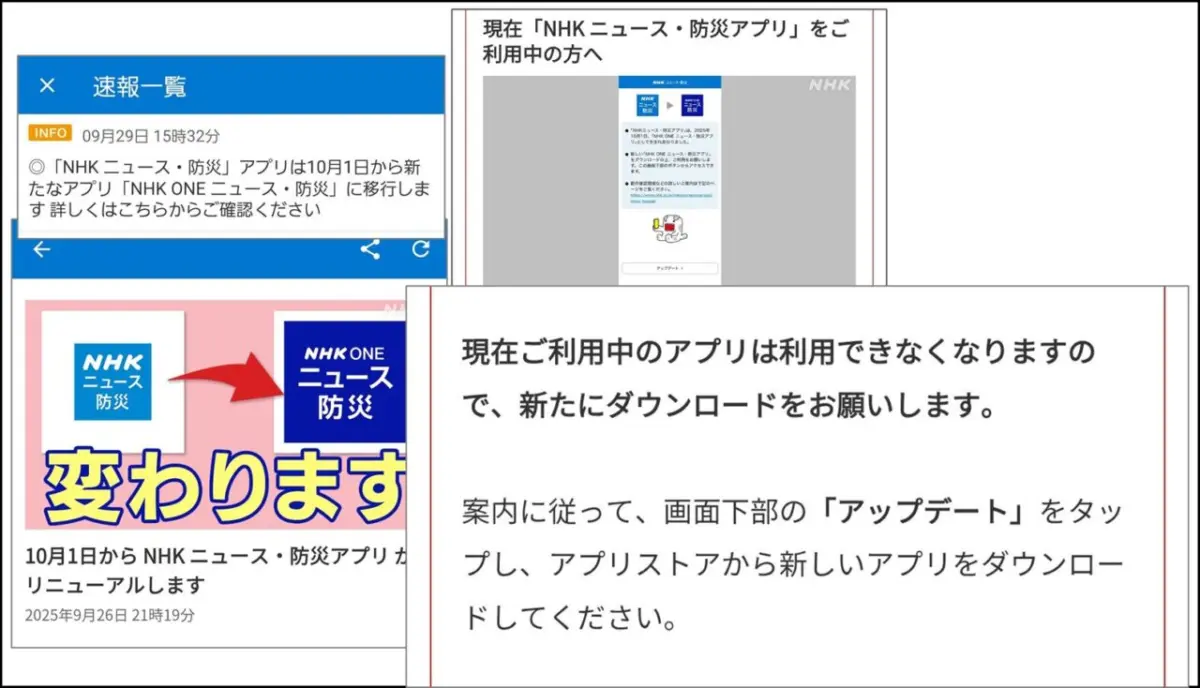The image size is (1200, 688).
Task: Open the 移行します breaking news notice text
Action: point(231,186)
